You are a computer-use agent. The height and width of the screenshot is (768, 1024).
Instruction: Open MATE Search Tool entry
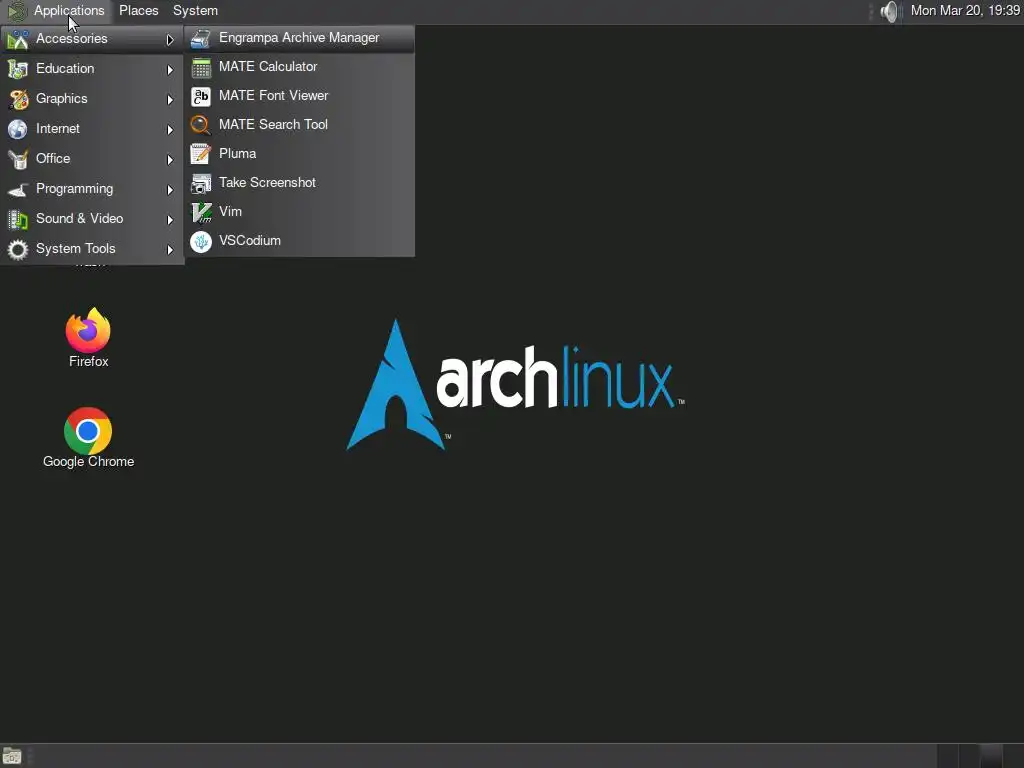[x=300, y=124]
